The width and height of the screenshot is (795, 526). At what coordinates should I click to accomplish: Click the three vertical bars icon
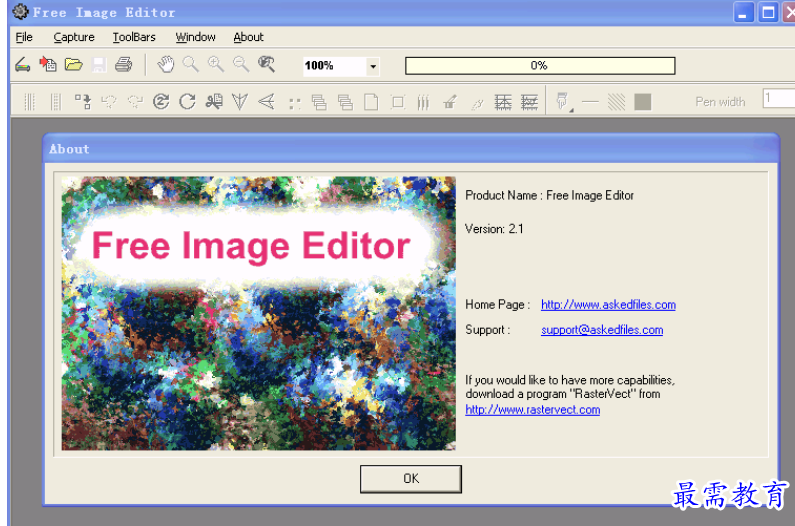coord(423,102)
